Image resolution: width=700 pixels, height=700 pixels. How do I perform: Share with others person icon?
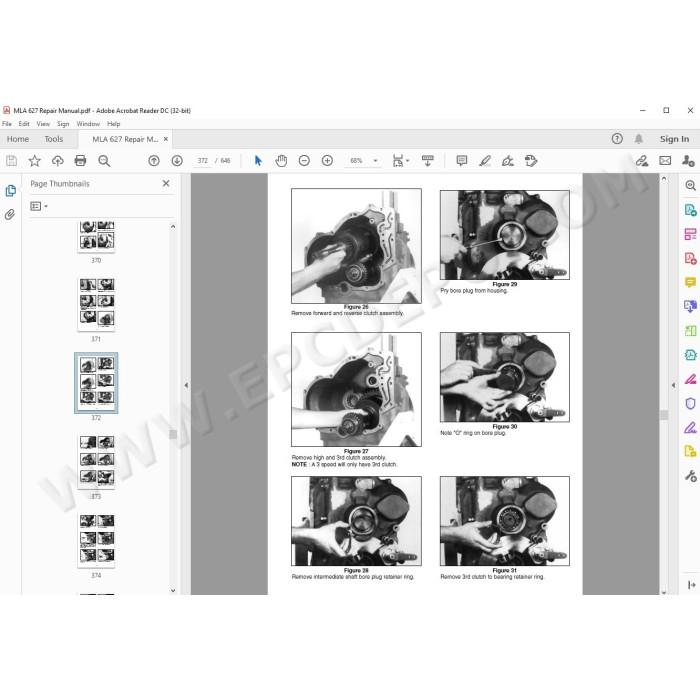tap(688, 161)
